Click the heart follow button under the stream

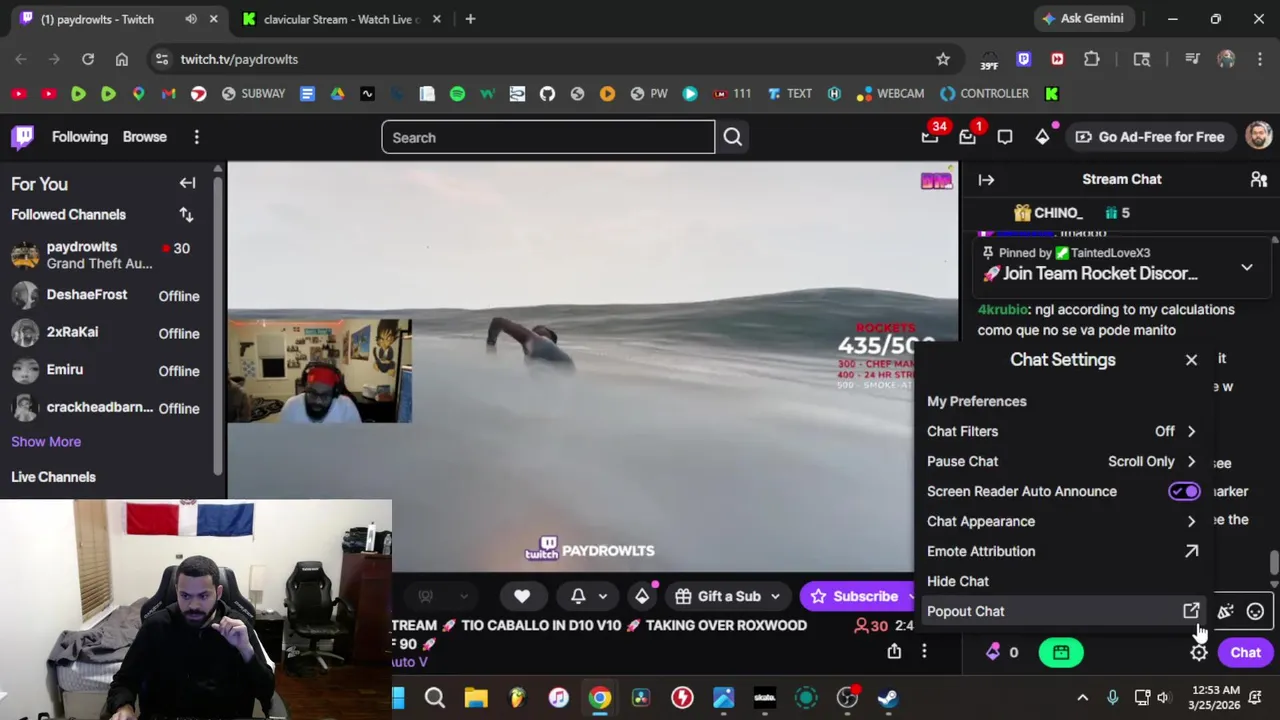tap(522, 597)
